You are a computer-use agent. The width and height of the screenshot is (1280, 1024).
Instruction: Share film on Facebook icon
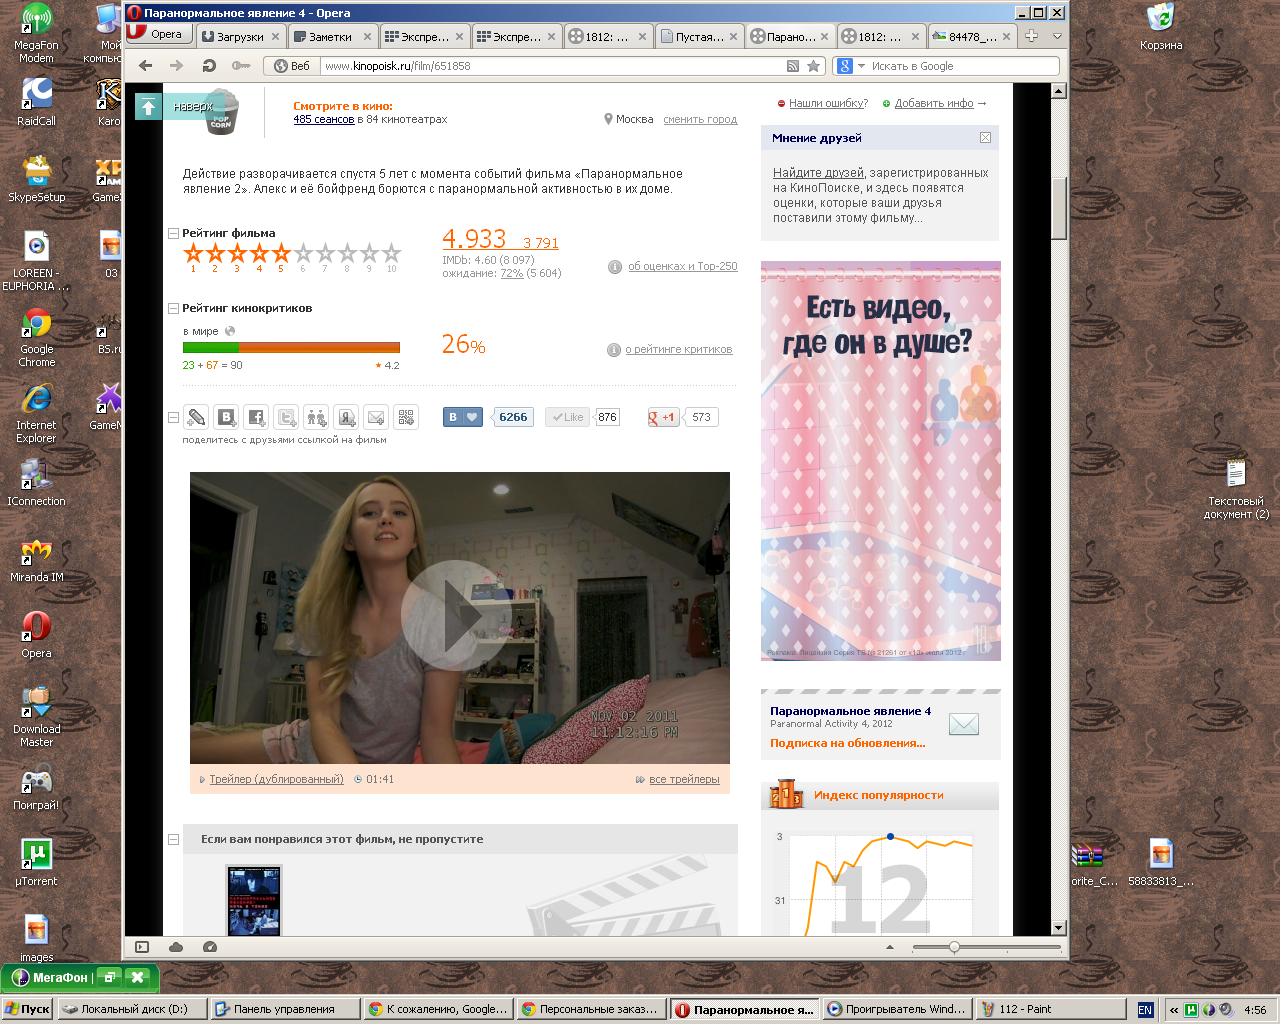click(x=256, y=417)
